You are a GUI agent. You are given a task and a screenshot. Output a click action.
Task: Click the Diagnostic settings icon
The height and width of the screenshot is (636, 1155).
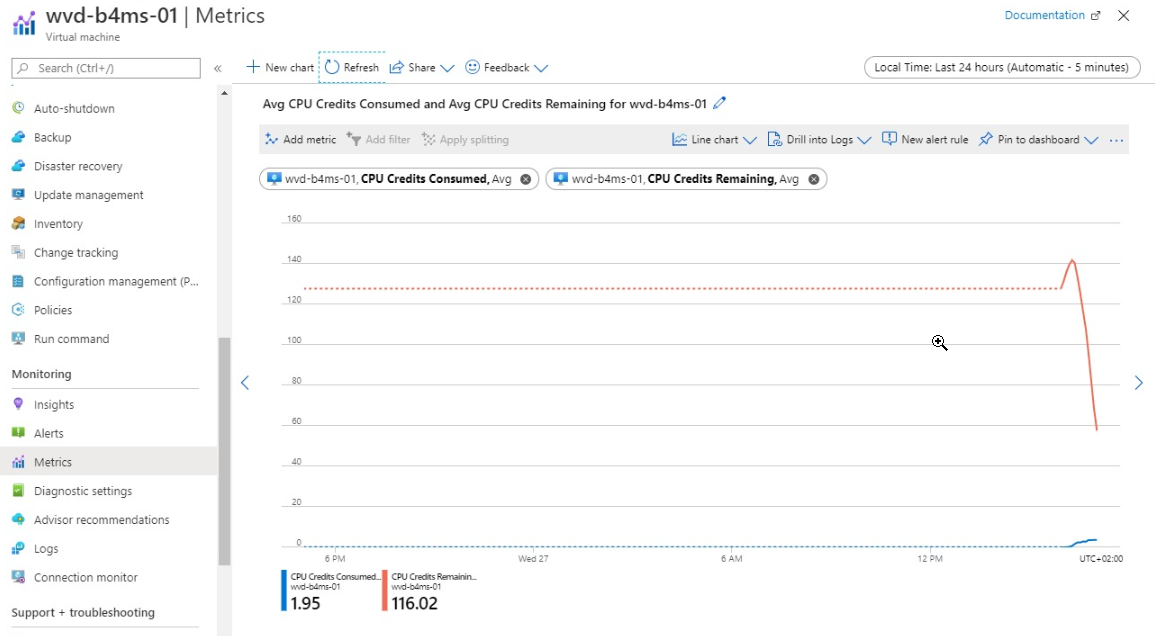(18, 490)
